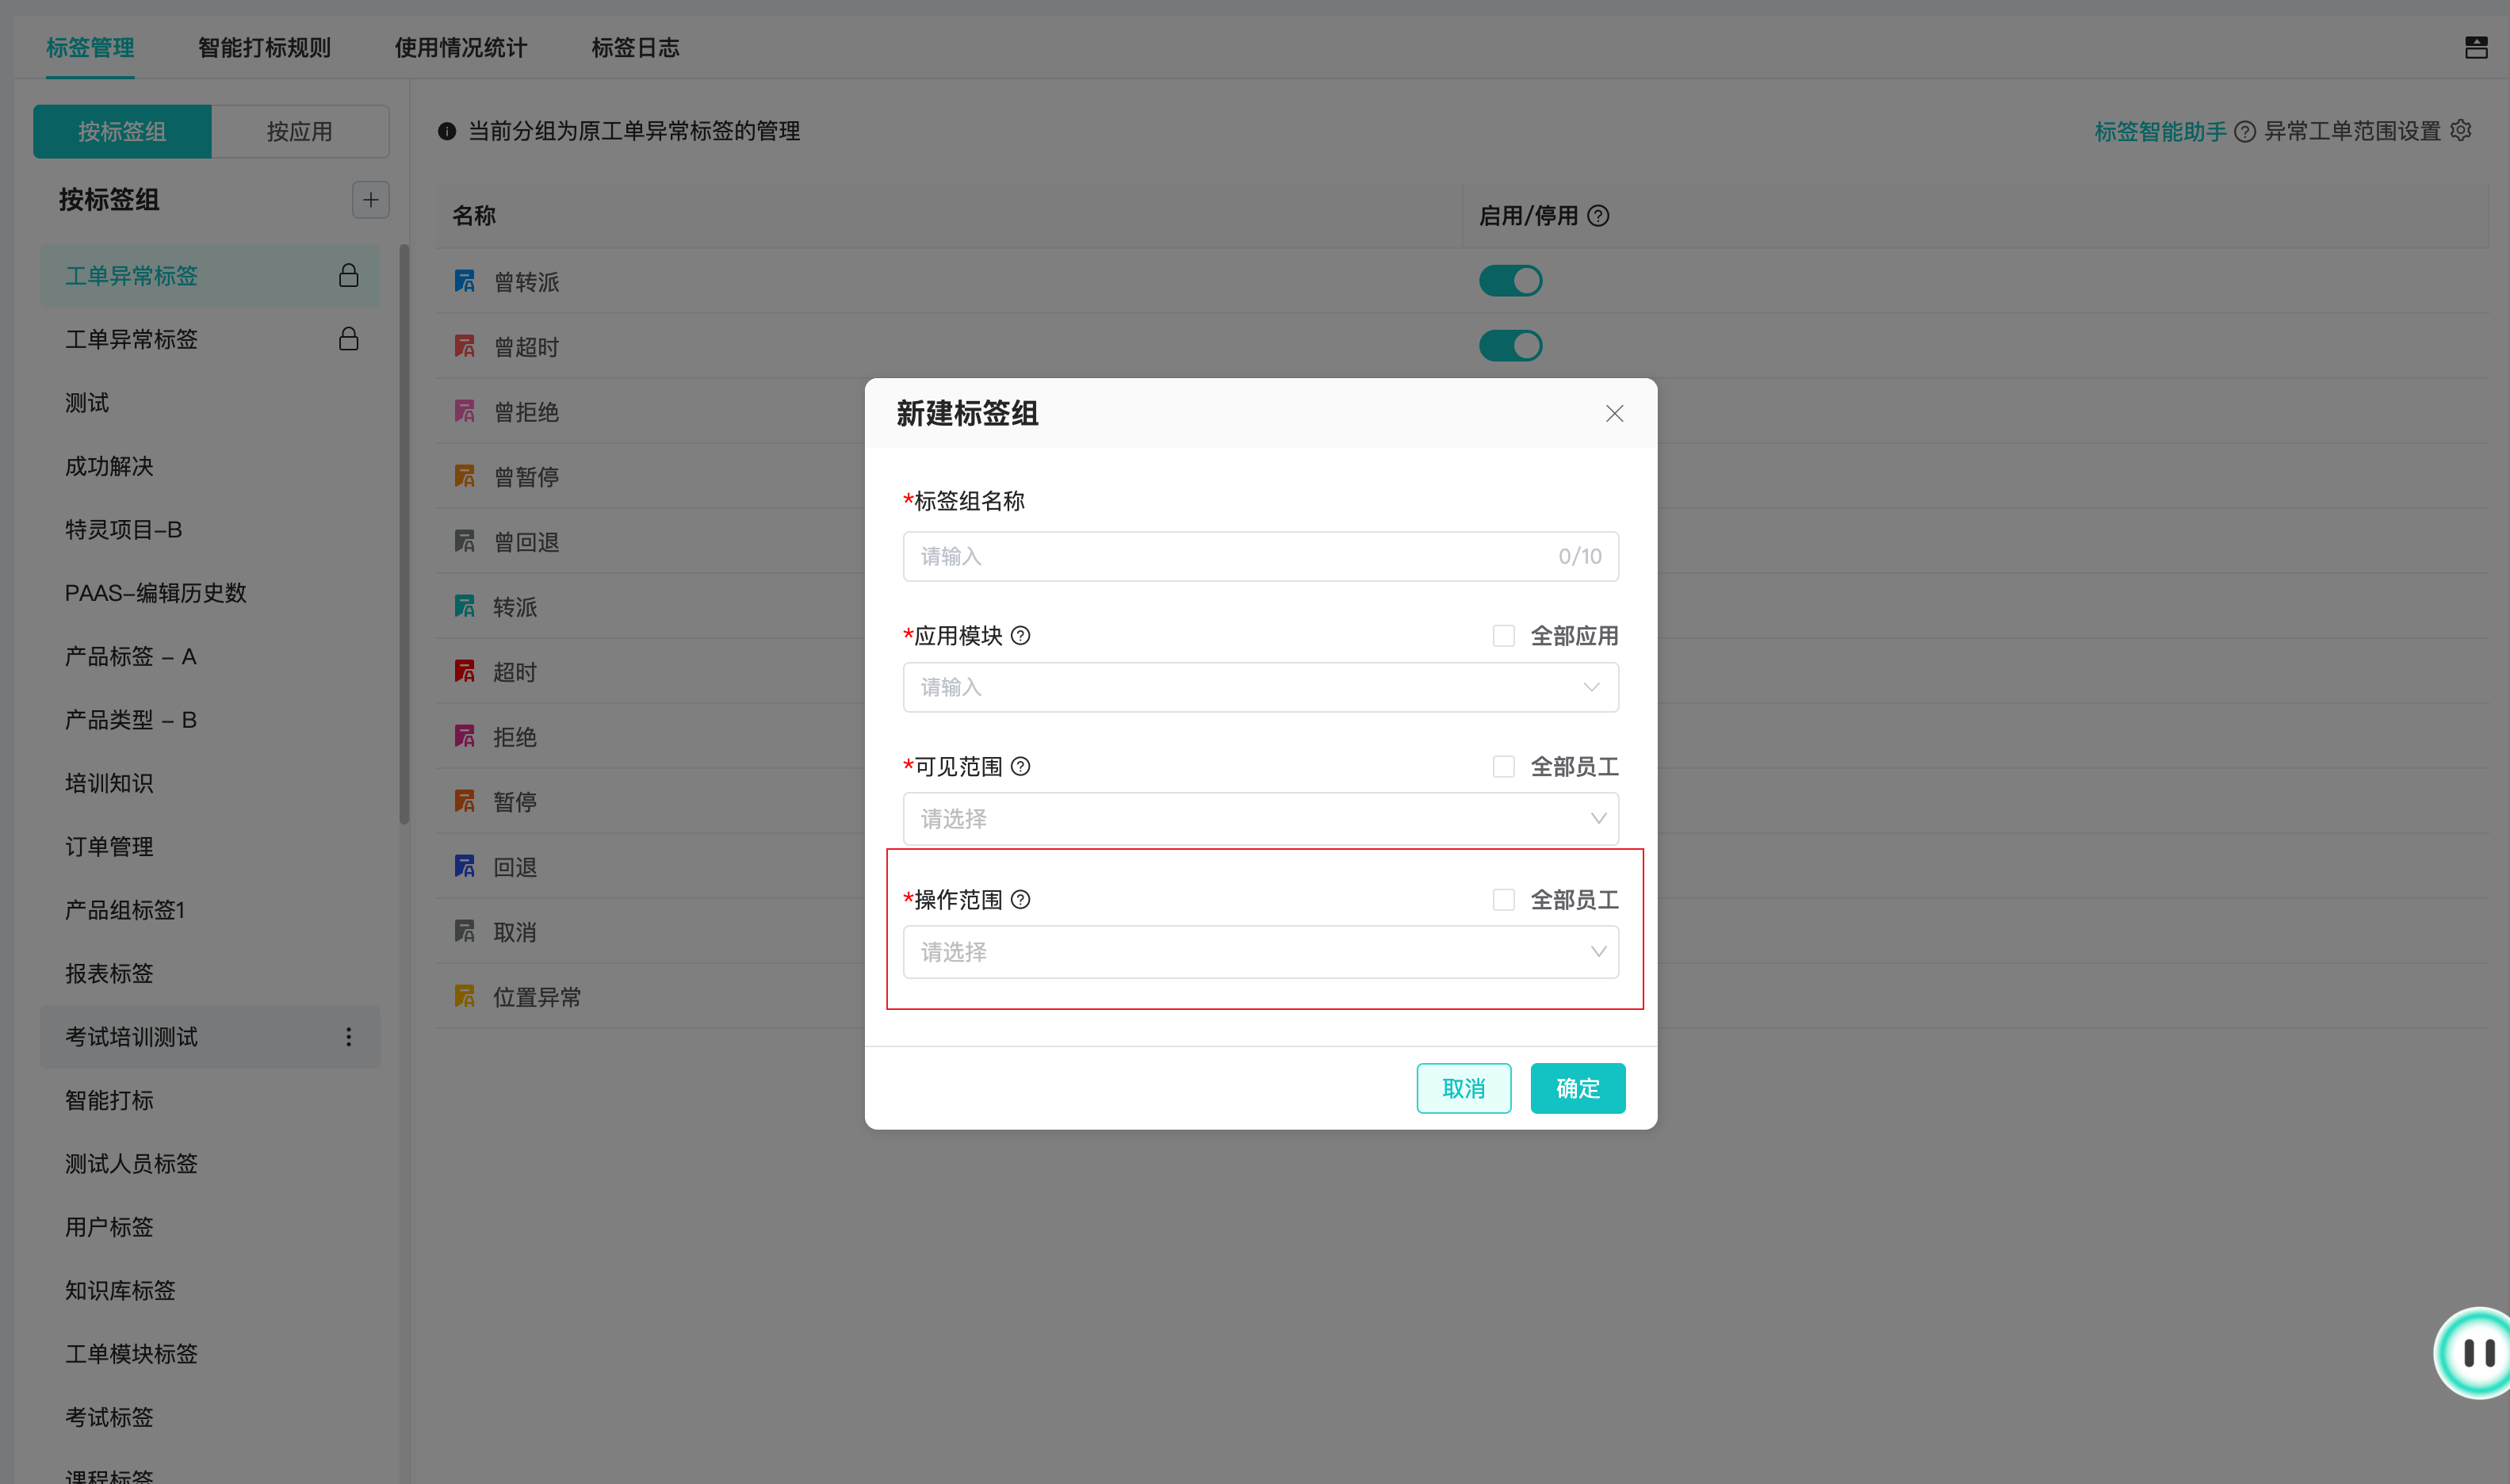Click the tag icon of 曾转派
This screenshot has height=1484, width=2510.
tap(465, 281)
